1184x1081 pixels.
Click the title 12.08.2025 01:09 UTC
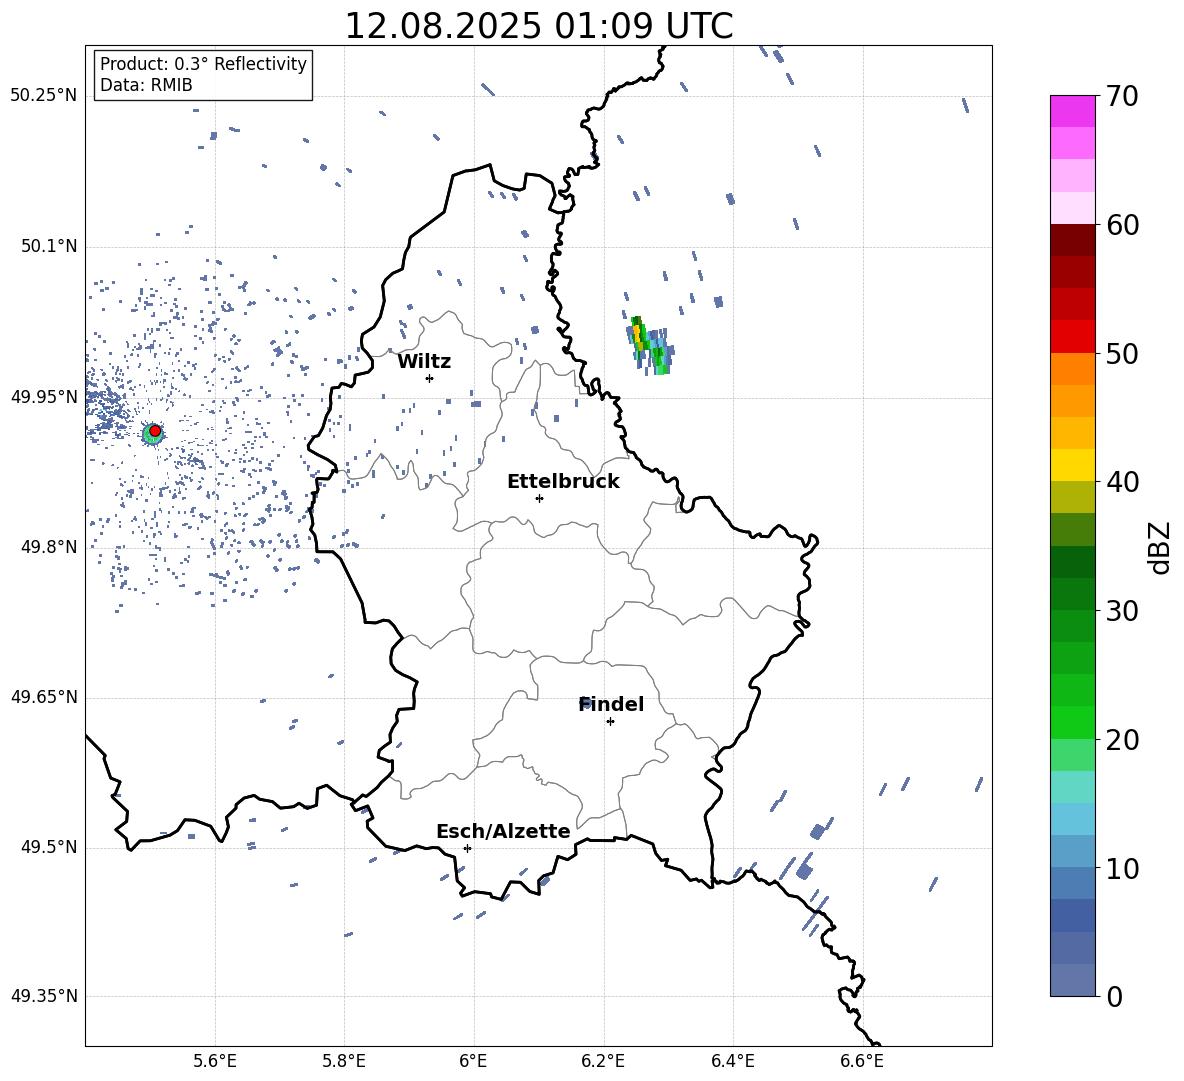[538, 26]
